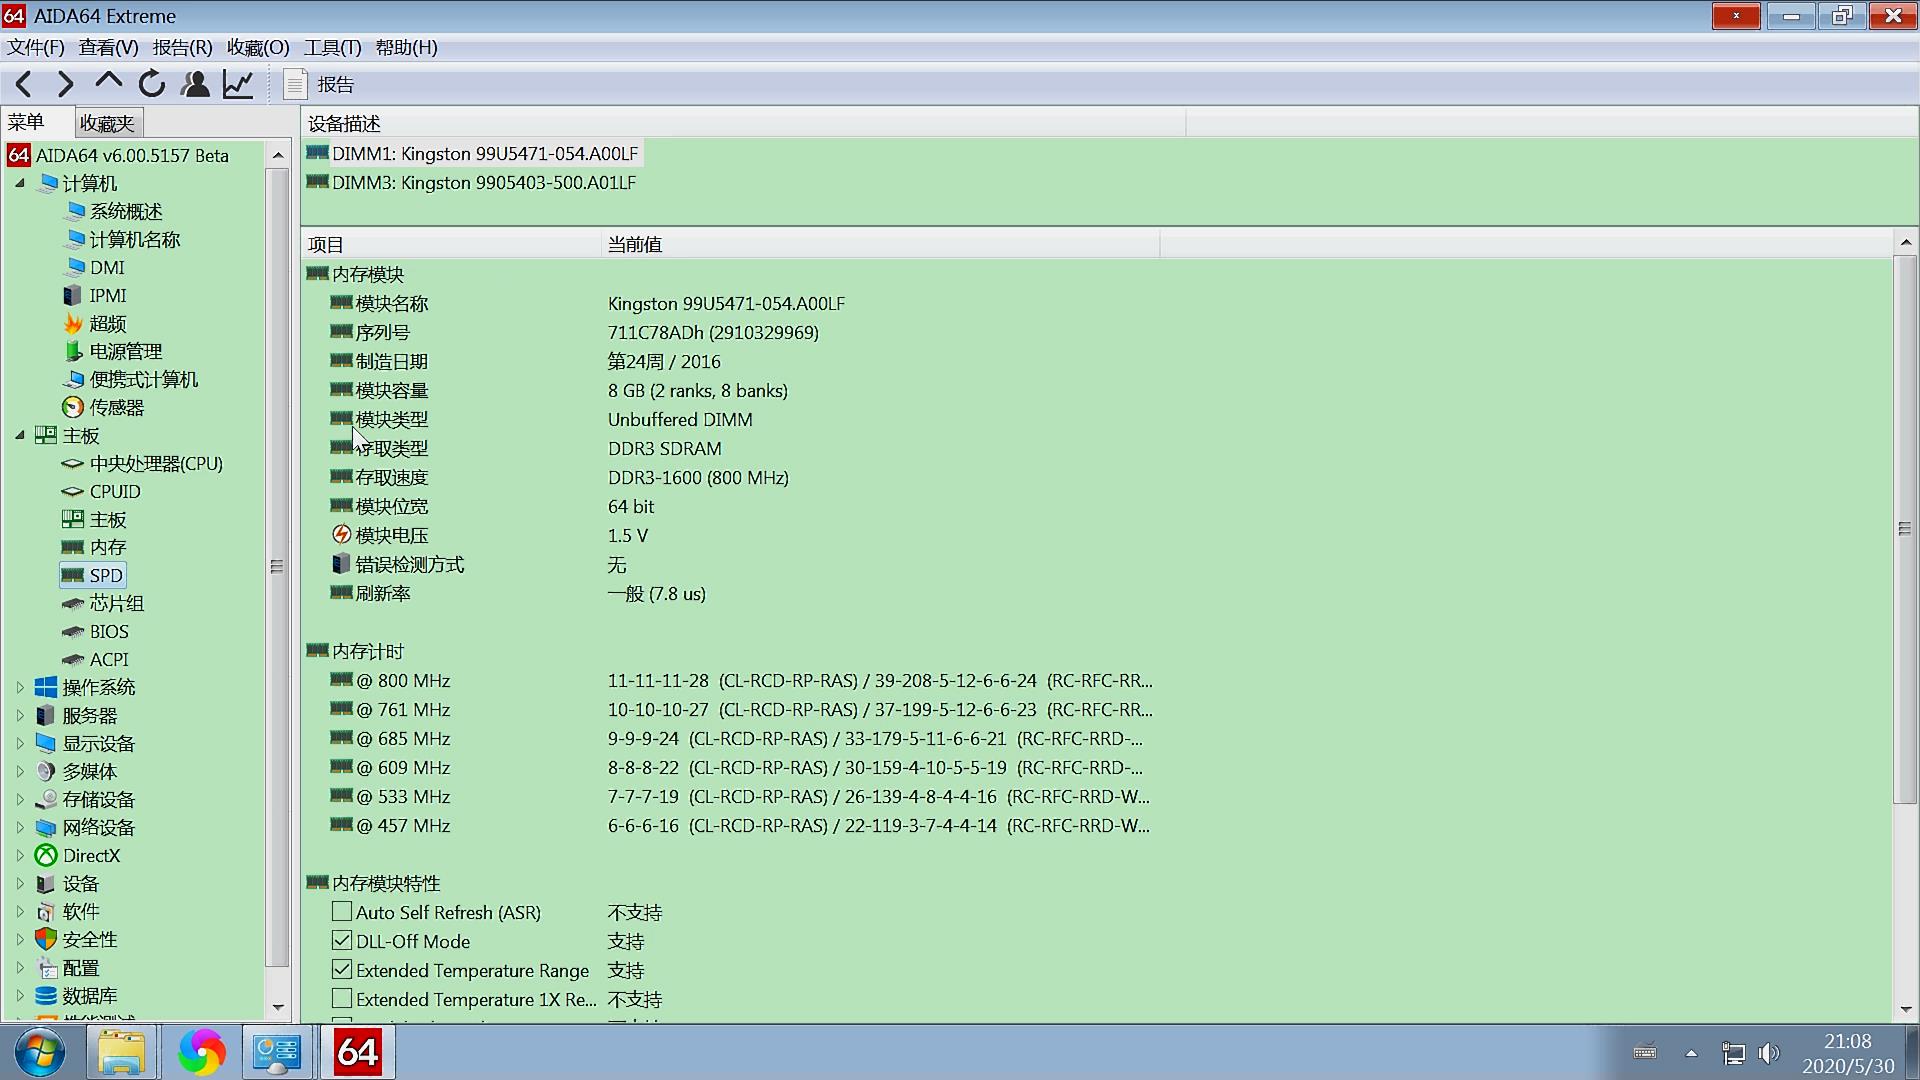The width and height of the screenshot is (1920, 1080).
Task: Open the DirectX tree item
Action: coord(91,856)
